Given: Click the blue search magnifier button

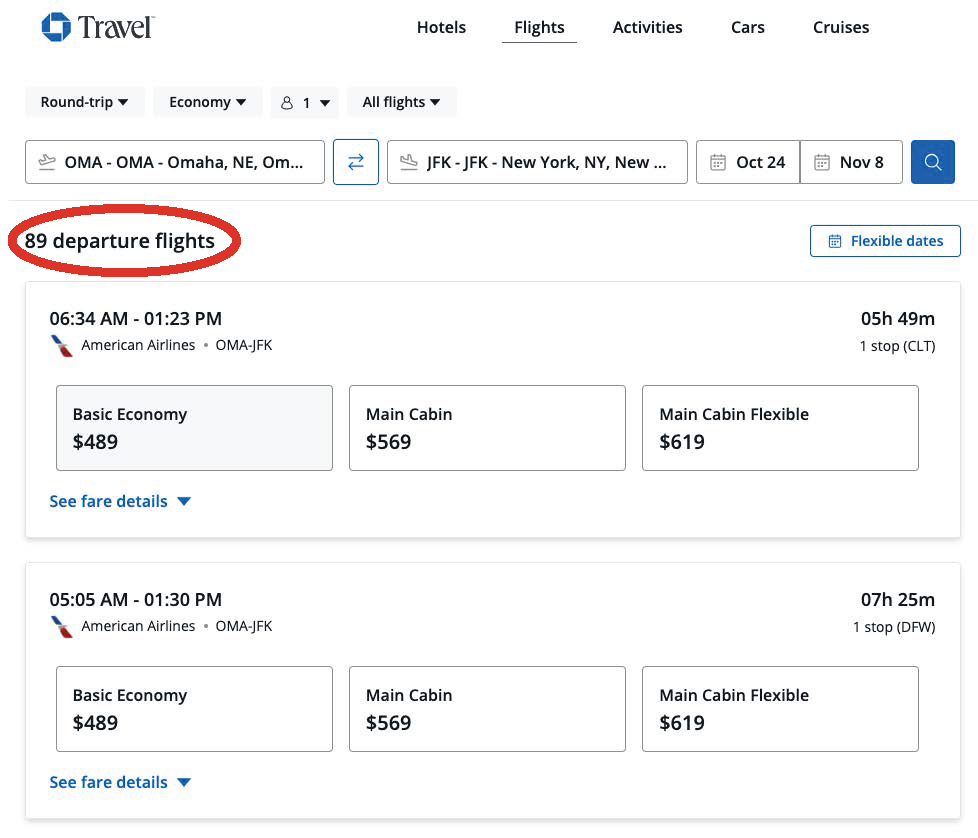Looking at the screenshot, I should 932,162.
